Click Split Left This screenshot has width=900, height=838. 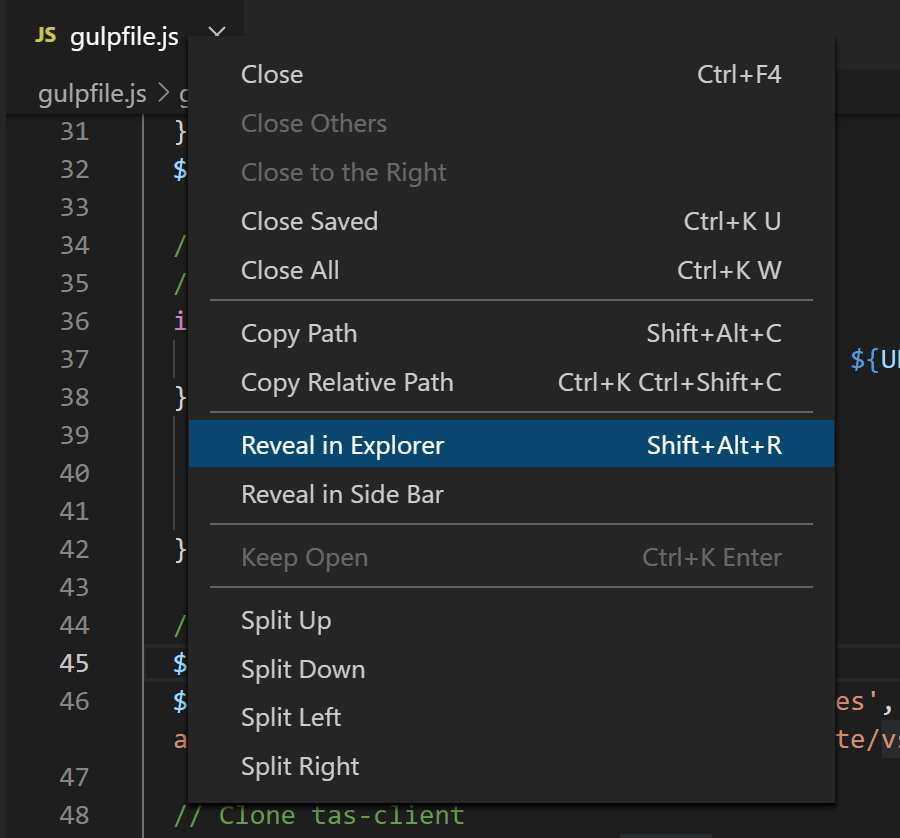click(x=291, y=717)
